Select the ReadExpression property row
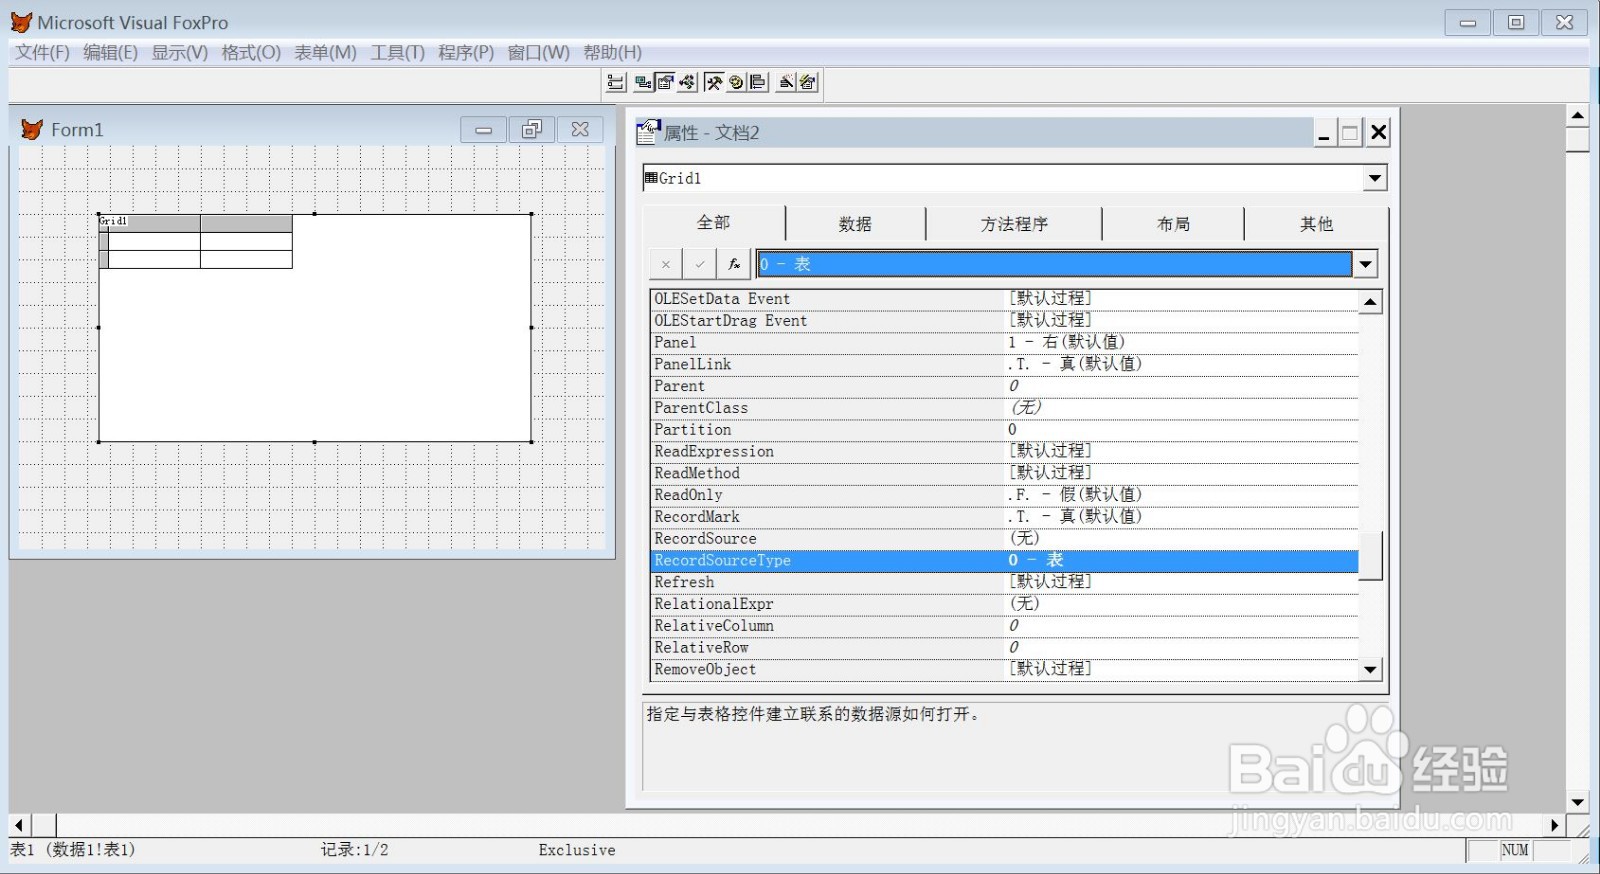The width and height of the screenshot is (1600, 874). [x=1004, y=451]
